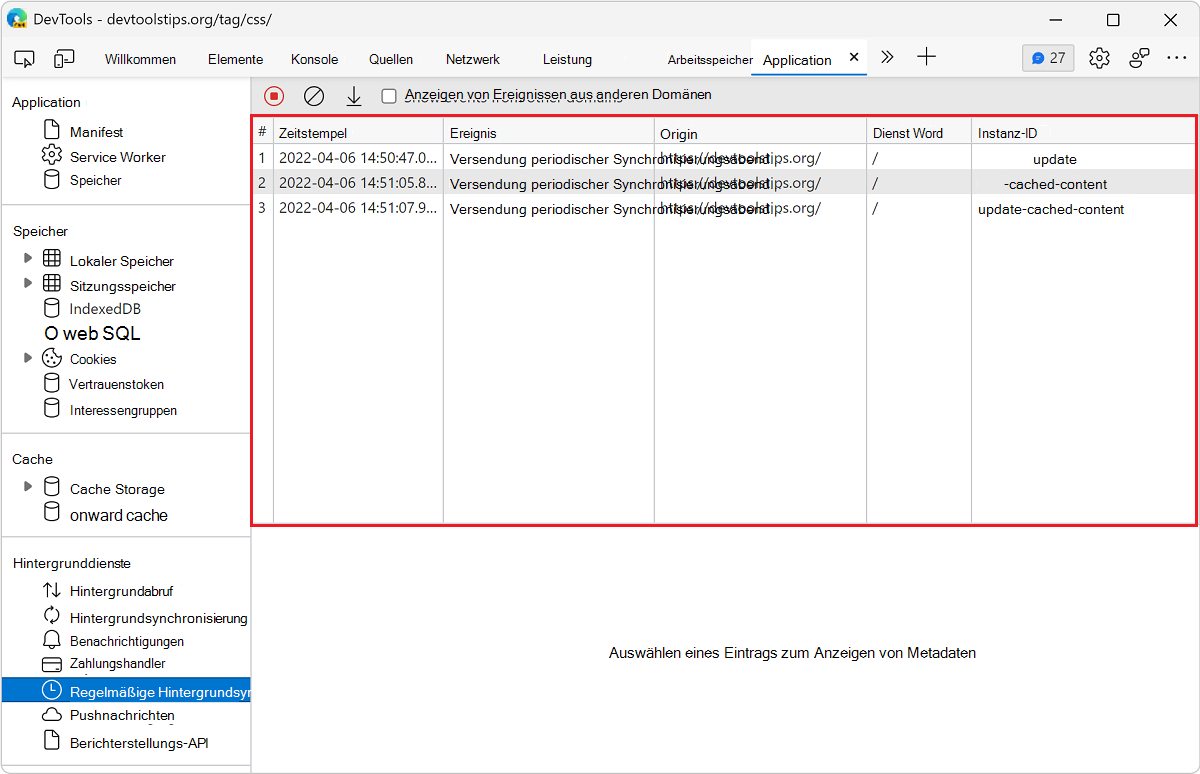The image size is (1200, 774).
Task: Click the Hintergrundabruf label
Action: coord(121,591)
